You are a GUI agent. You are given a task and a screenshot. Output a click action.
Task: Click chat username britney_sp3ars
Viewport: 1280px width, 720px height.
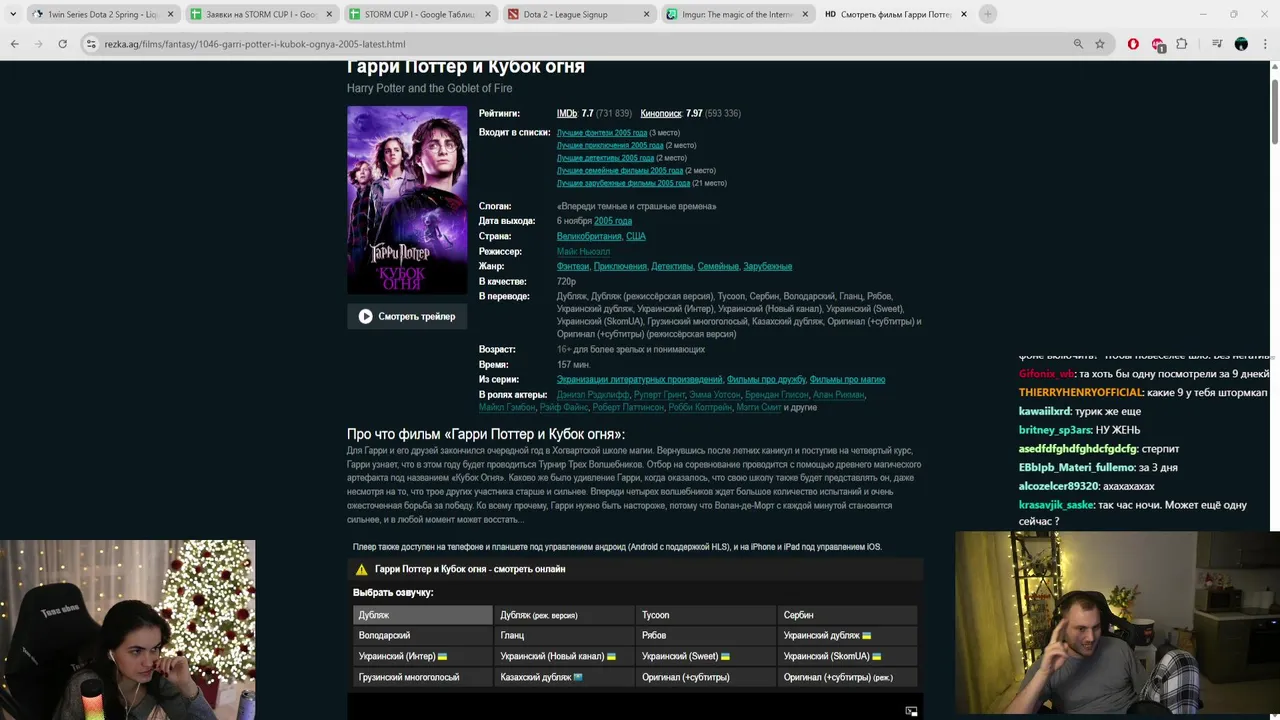pos(1055,430)
